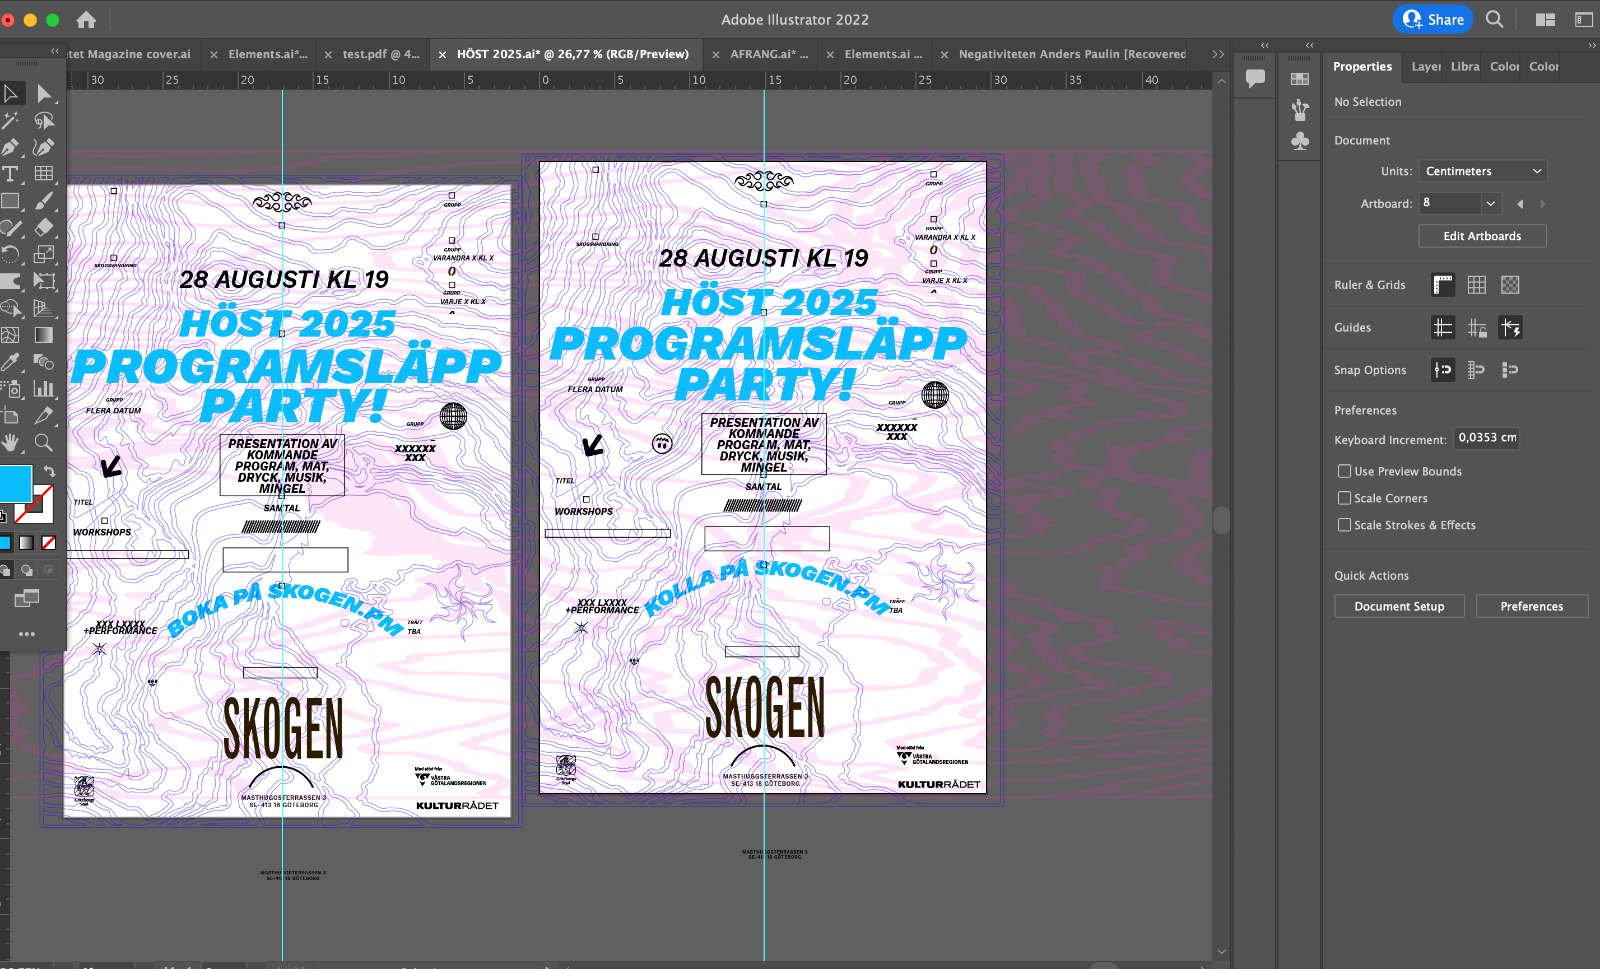The width and height of the screenshot is (1600, 969).
Task: Go to previous artboard arrow
Action: (1520, 204)
